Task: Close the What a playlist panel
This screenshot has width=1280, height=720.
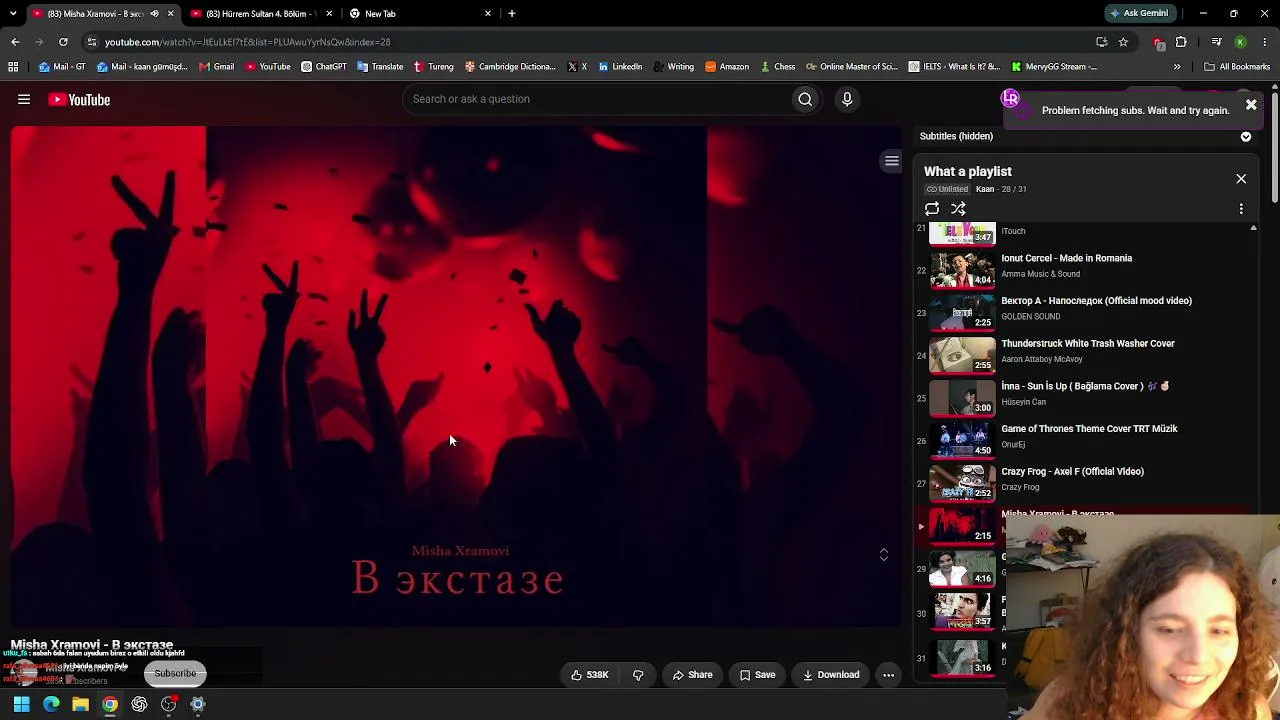Action: point(1241,179)
